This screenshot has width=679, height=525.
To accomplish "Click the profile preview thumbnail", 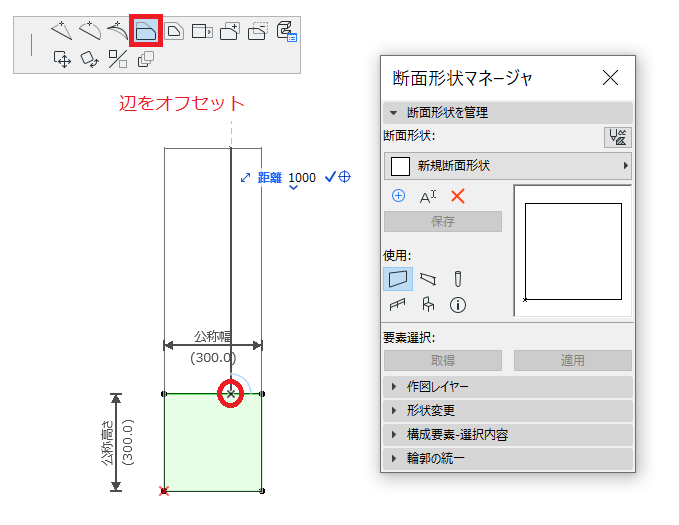I will point(572,251).
